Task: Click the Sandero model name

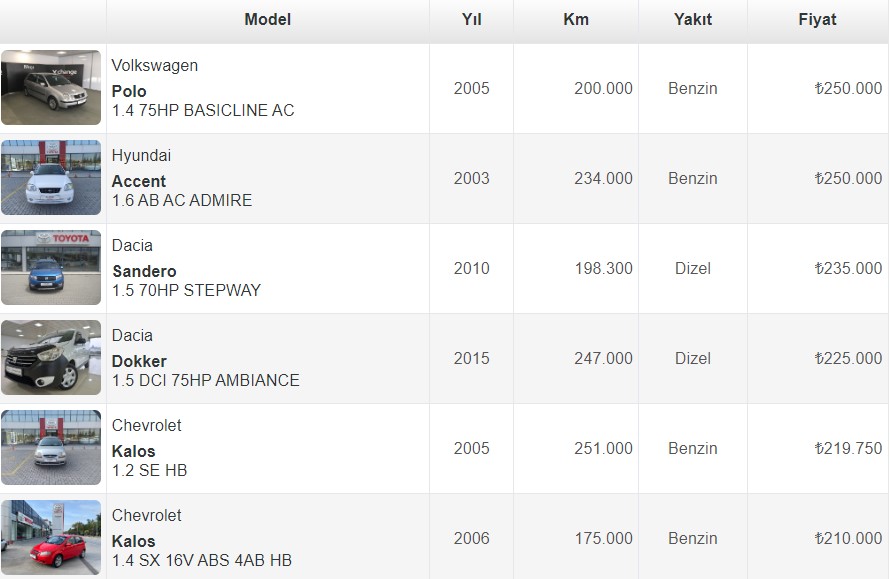Action: click(144, 271)
